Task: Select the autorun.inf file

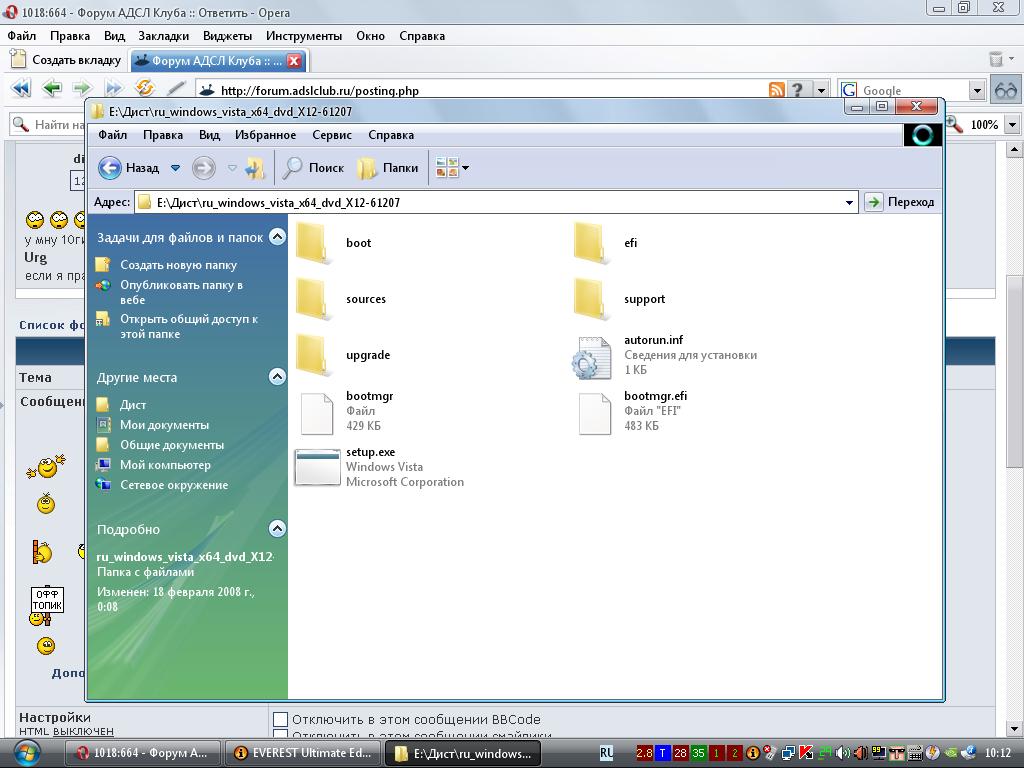Action: point(592,356)
